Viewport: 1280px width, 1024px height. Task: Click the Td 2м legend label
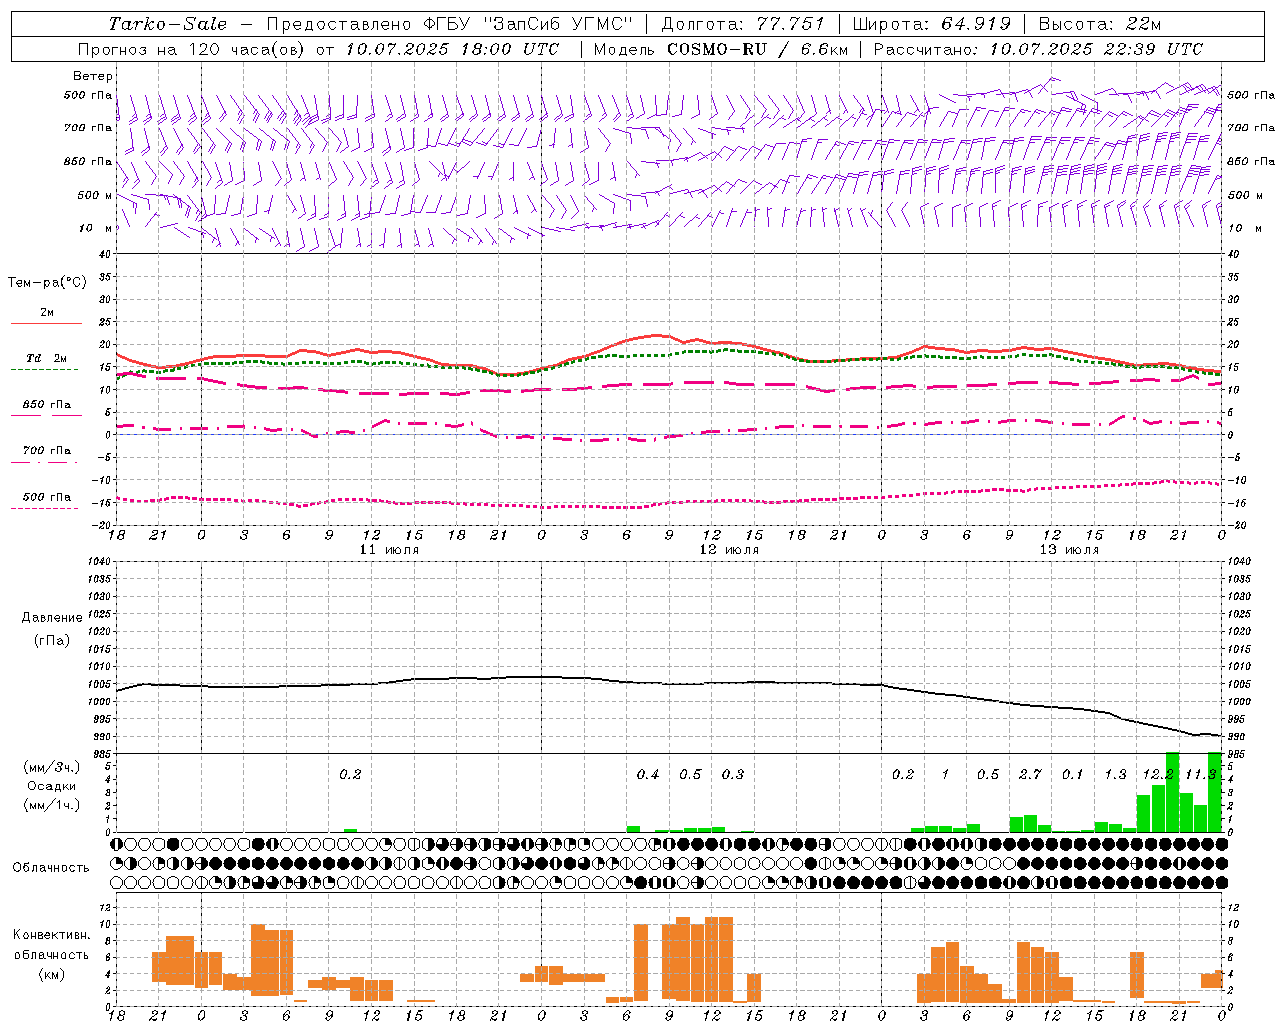coord(47,358)
